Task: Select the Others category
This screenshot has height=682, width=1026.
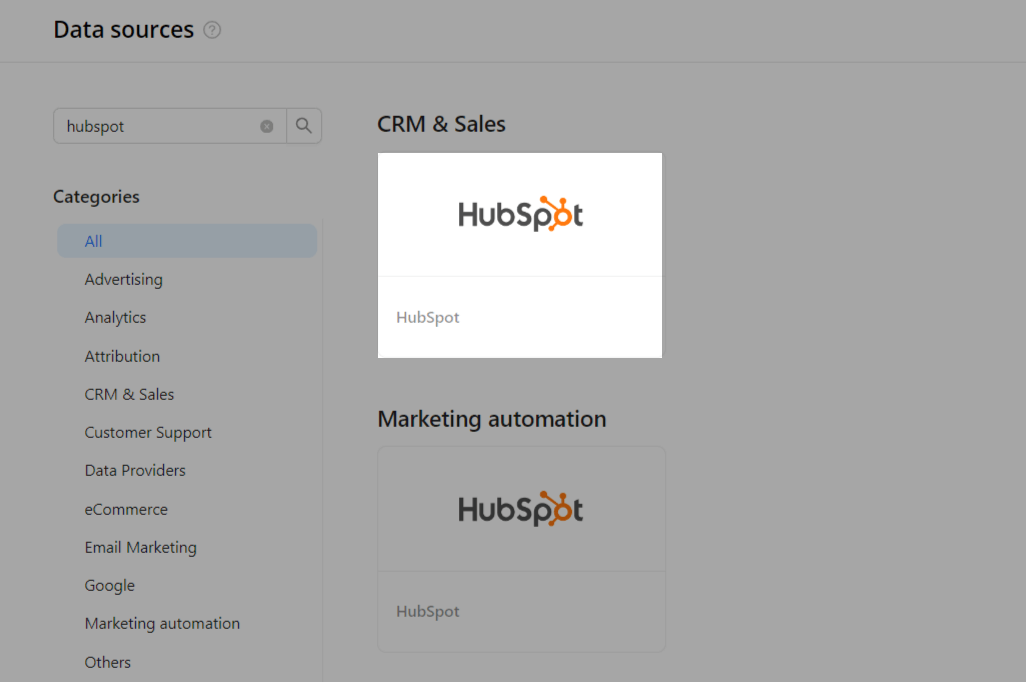Action: [108, 662]
